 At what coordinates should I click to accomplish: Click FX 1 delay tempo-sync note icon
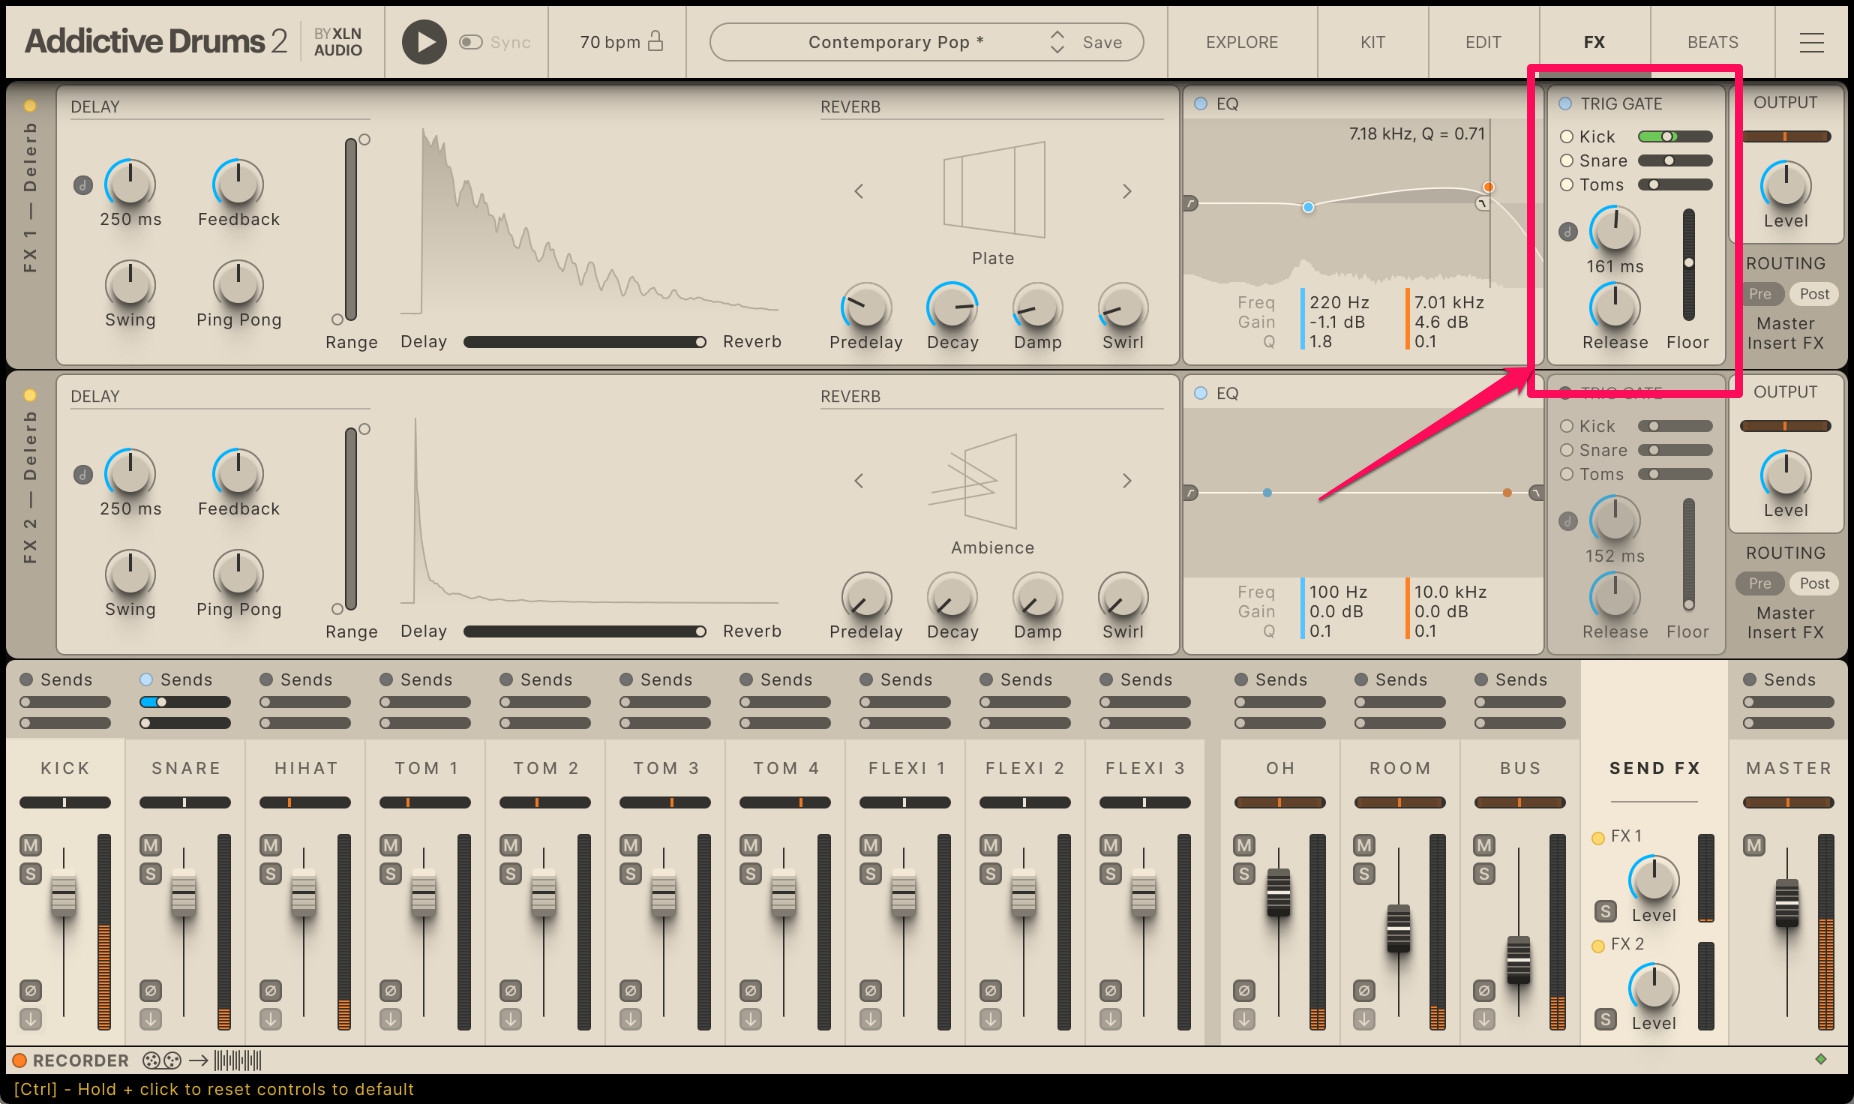click(x=83, y=185)
